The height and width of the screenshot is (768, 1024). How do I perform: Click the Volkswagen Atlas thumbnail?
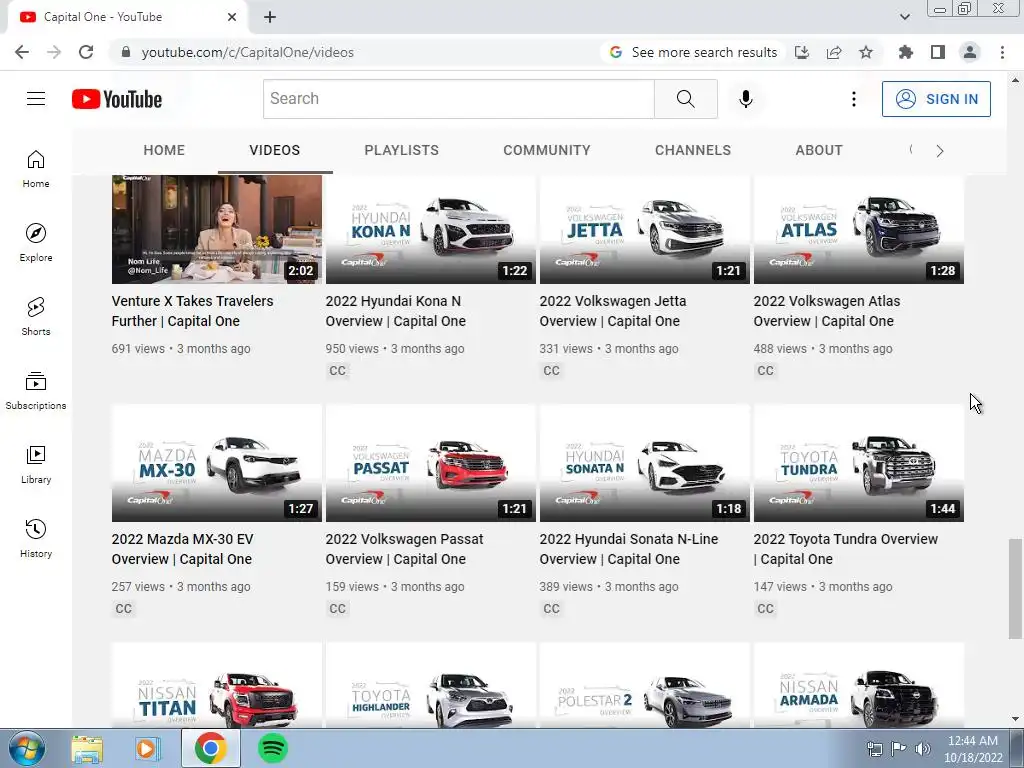(x=859, y=229)
